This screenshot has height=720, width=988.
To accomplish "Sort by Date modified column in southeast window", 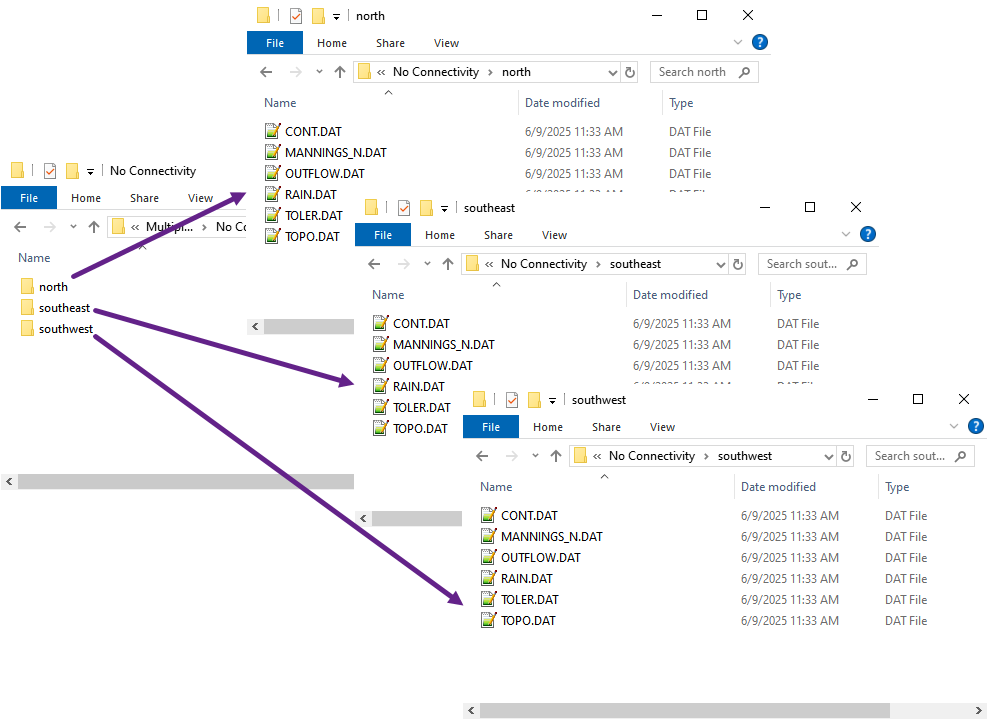I will (x=670, y=295).
